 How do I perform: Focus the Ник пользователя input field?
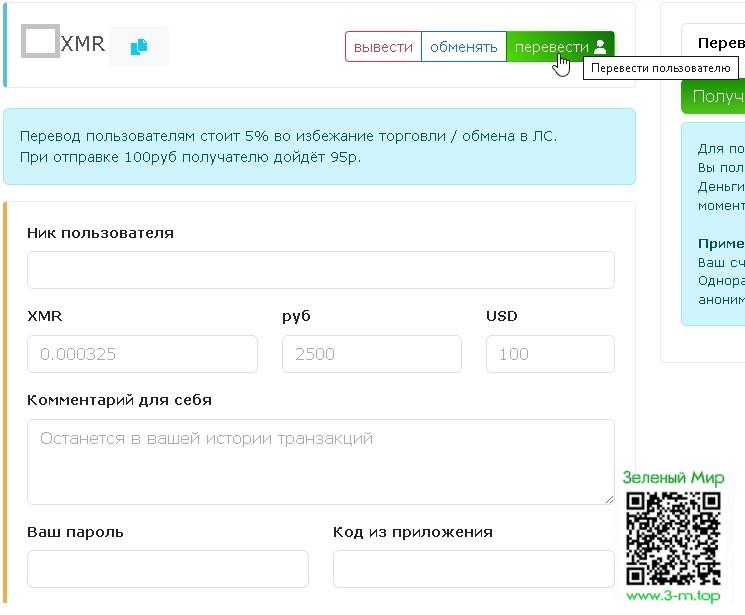click(x=320, y=270)
